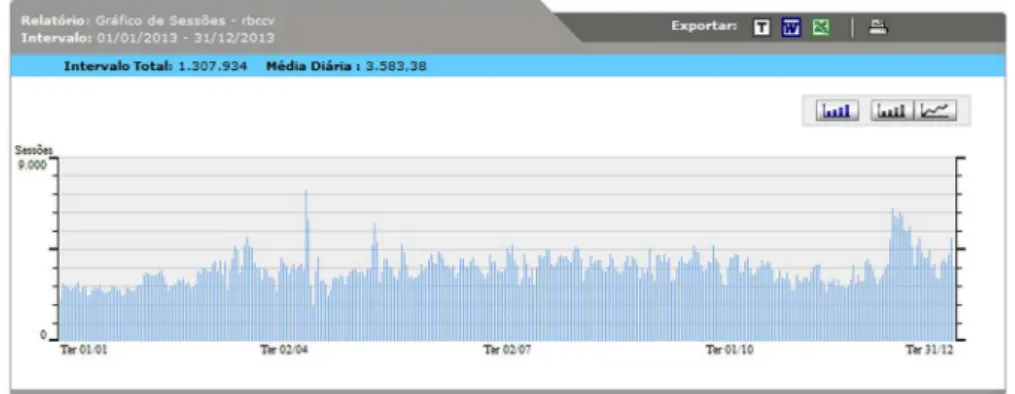This screenshot has width=1015, height=394.
Task: Click the 'Exportar:' label
Action: tap(704, 27)
